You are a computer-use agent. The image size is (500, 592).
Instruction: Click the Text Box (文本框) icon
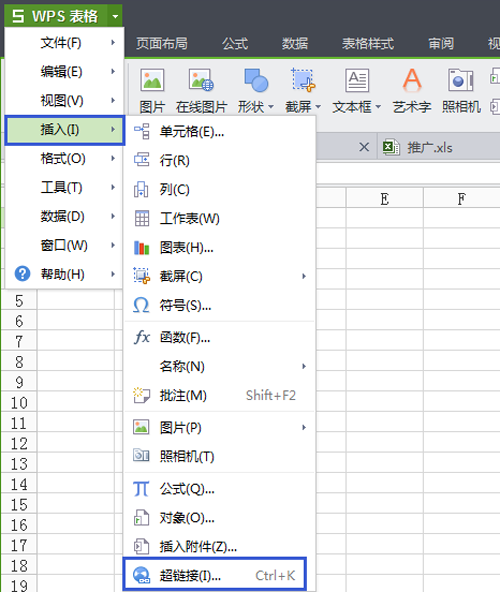pyautogui.click(x=357, y=80)
